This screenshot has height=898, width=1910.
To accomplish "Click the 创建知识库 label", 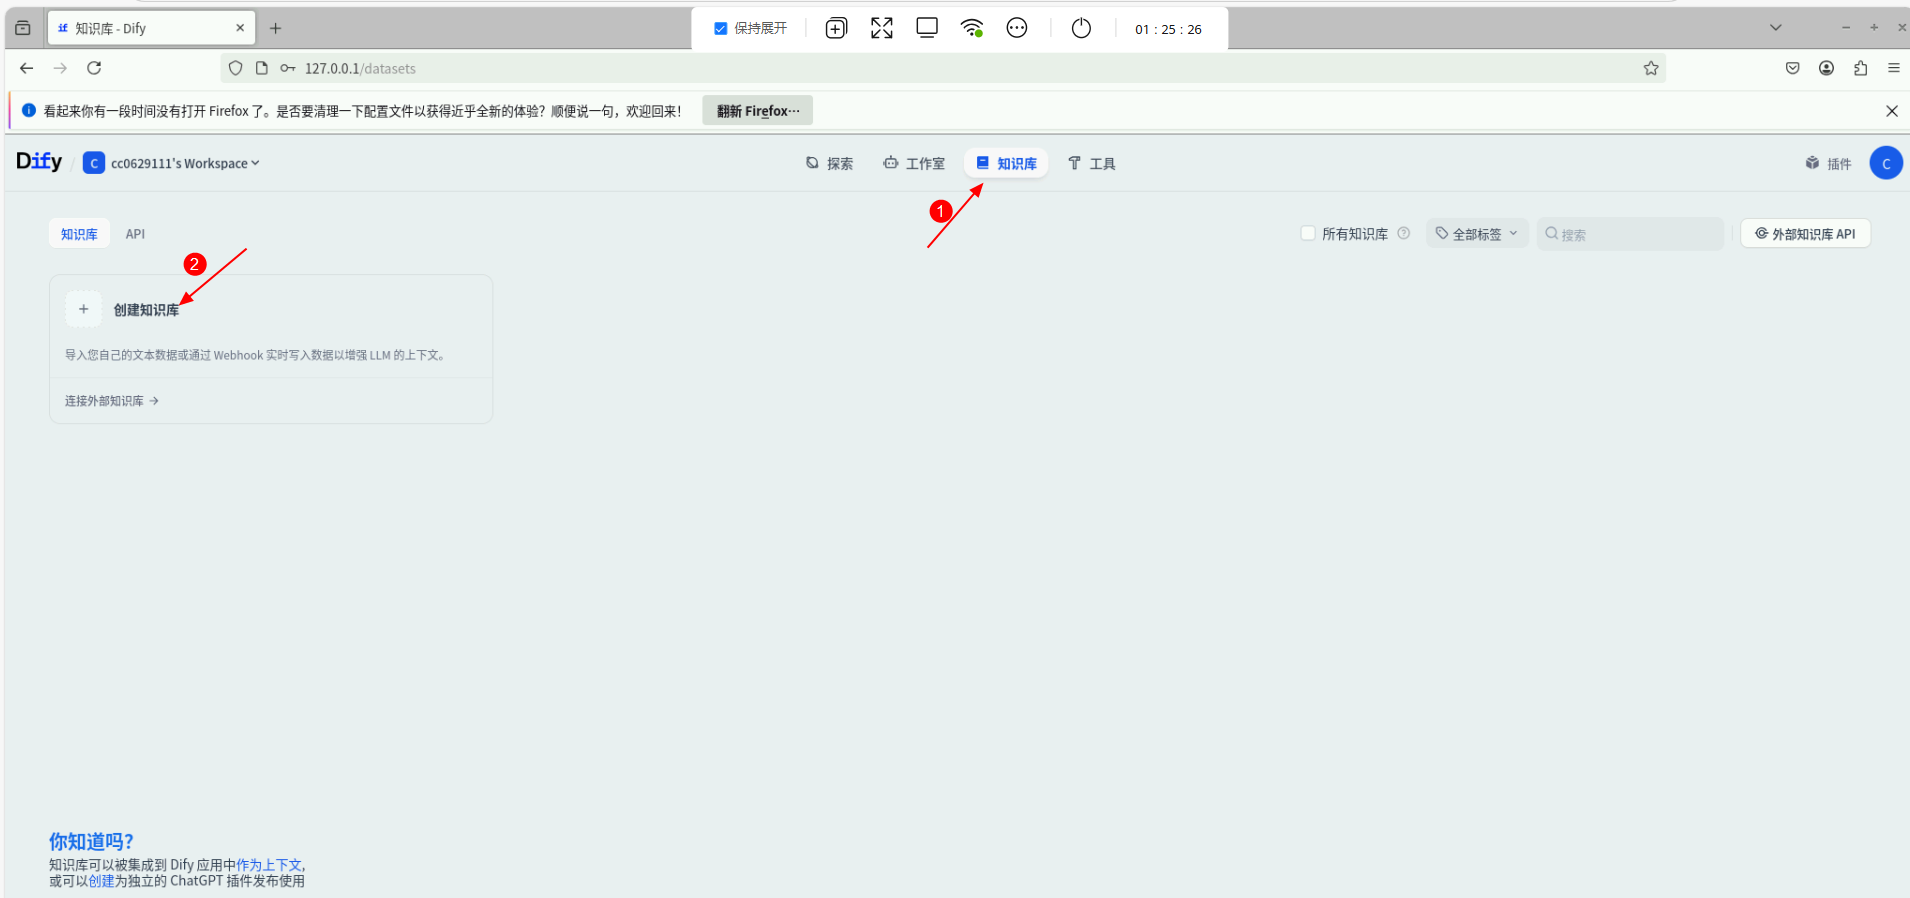I will (146, 310).
